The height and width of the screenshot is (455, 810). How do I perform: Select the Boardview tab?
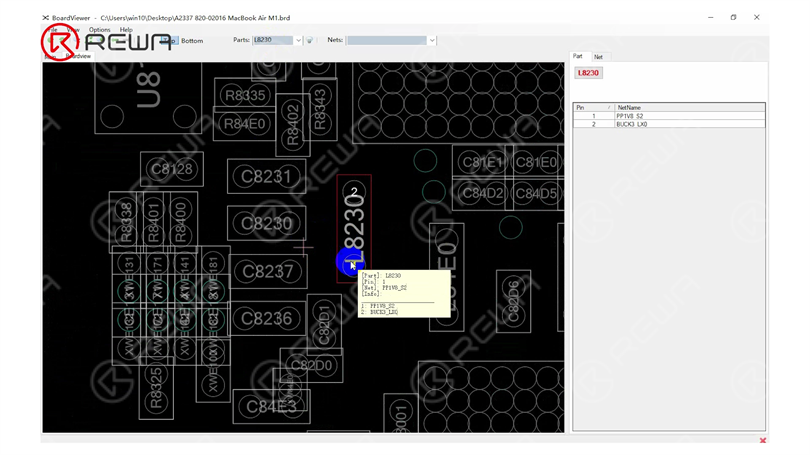pos(79,56)
